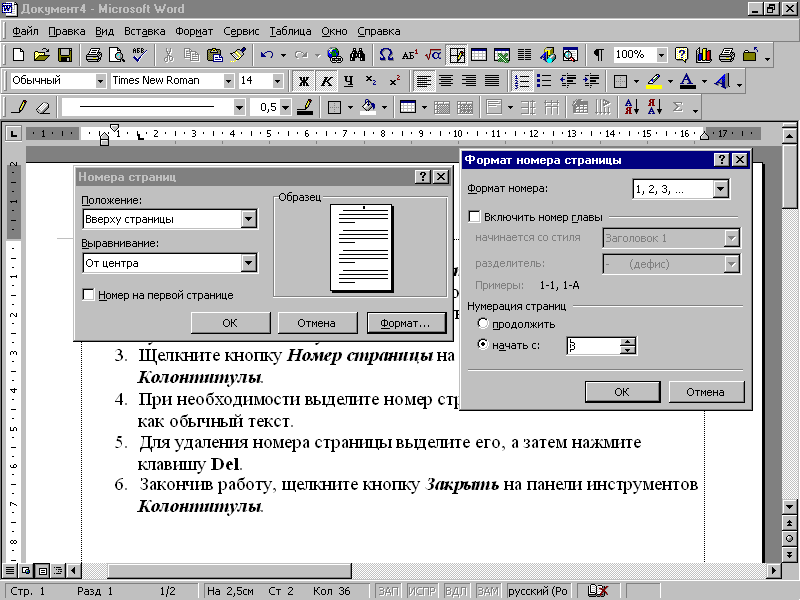Enable the Включить номер главы checkbox

(474, 217)
